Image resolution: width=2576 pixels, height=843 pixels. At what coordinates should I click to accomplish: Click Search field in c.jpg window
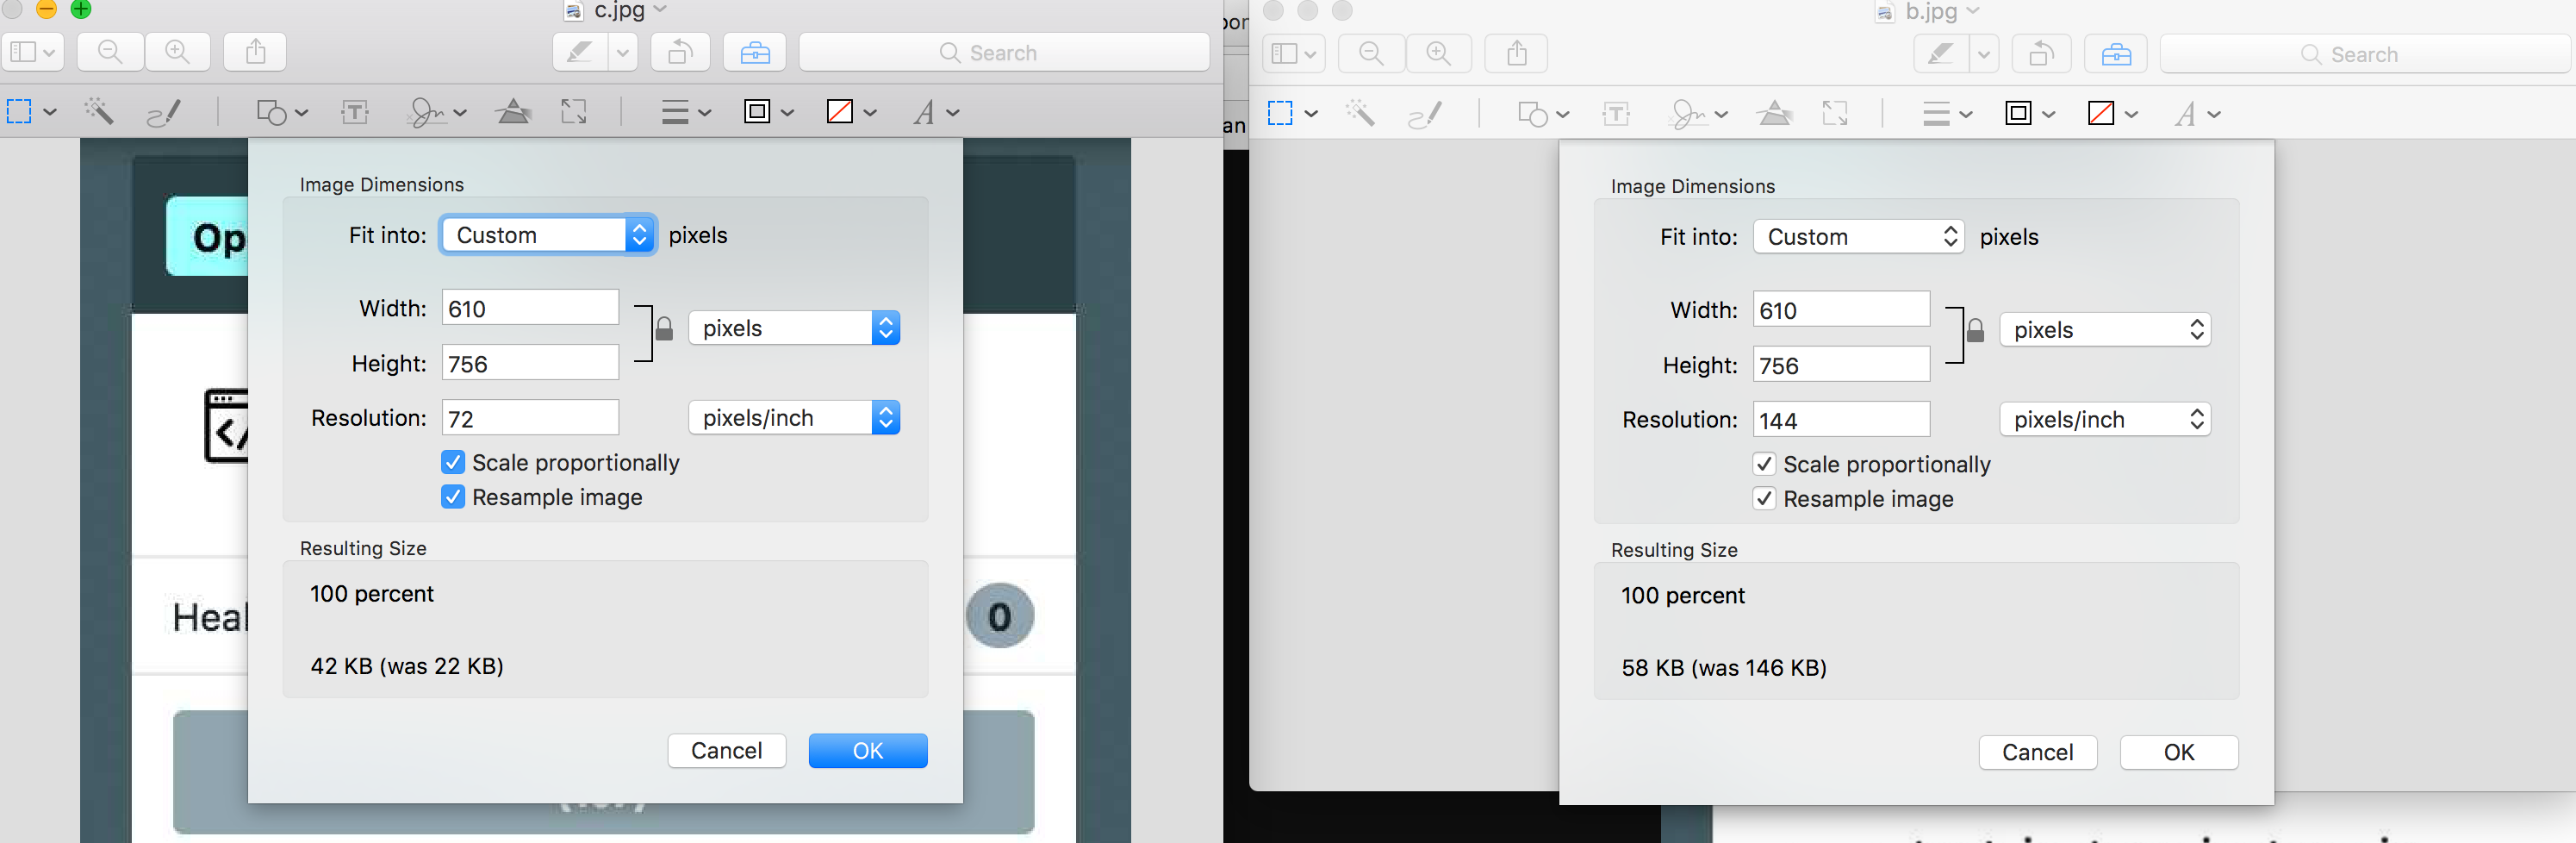coord(1004,52)
